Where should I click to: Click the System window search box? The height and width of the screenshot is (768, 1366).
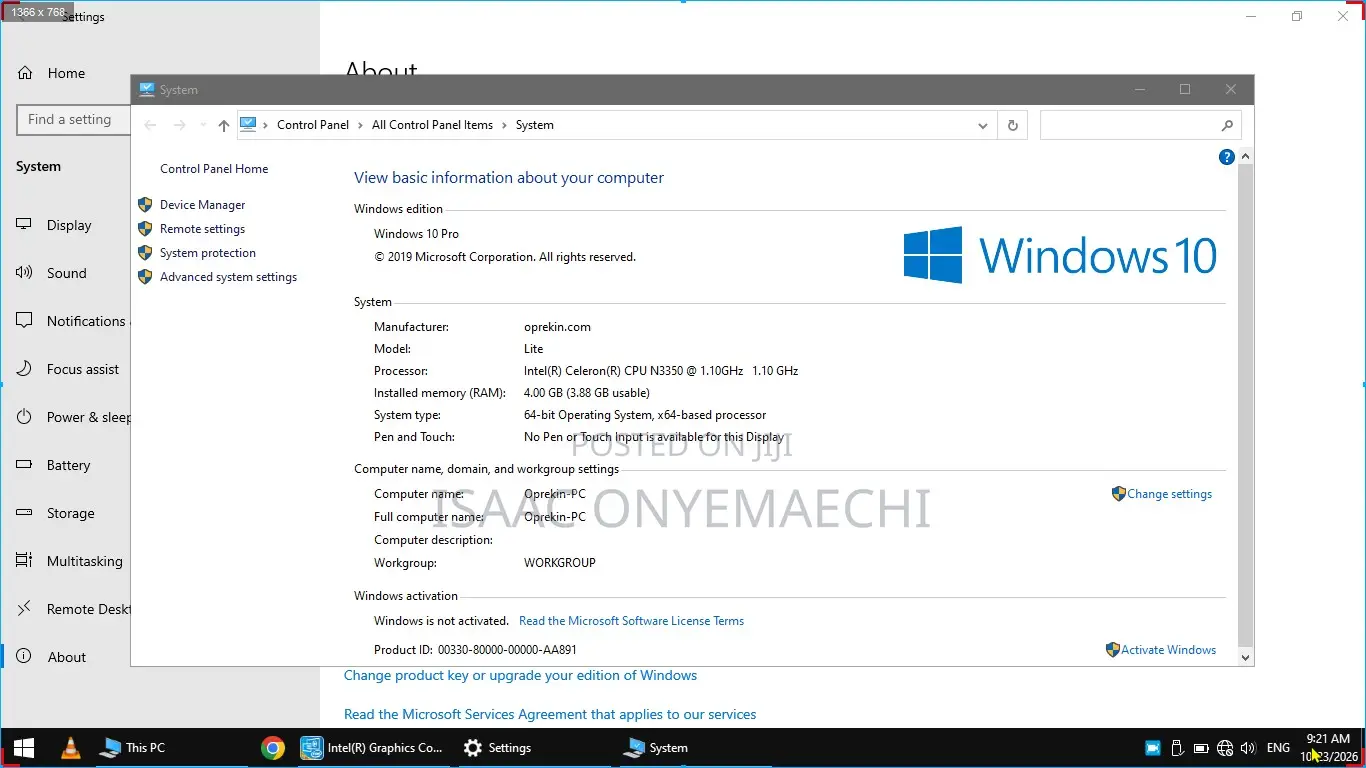[x=1141, y=125]
